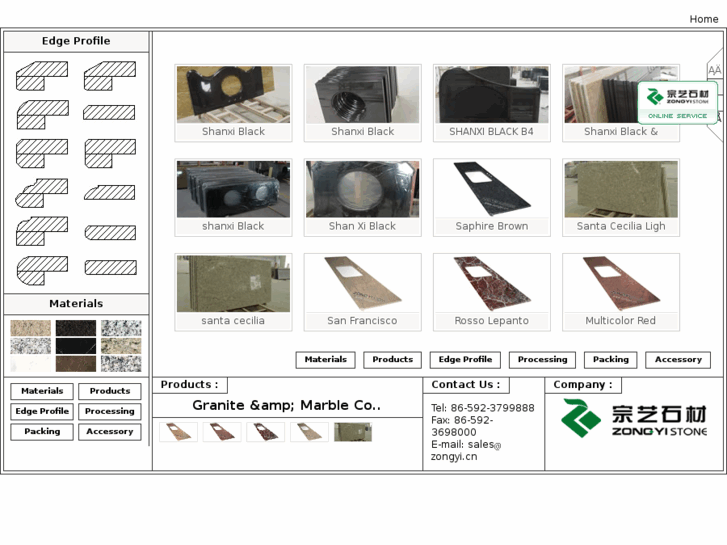727x545 pixels.
Task: Click the Materials button in the left sidebar
Action: pyautogui.click(x=42, y=391)
